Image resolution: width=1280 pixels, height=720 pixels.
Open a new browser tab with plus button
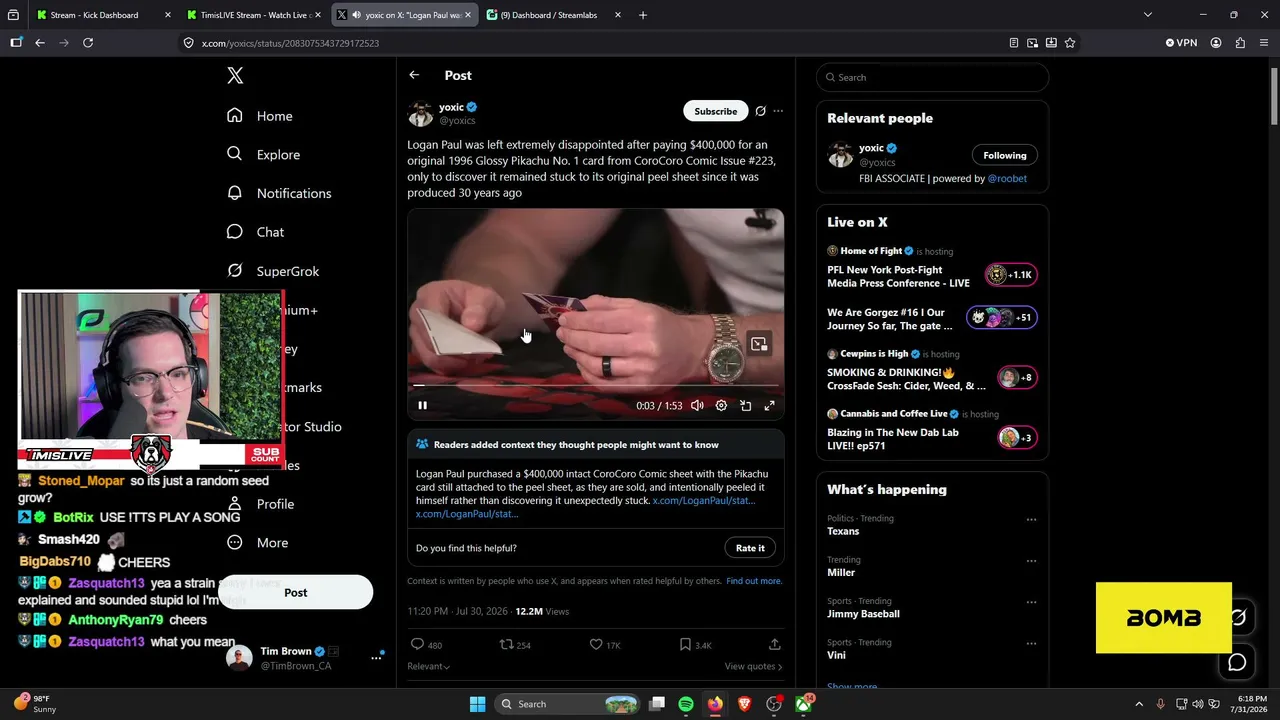pyautogui.click(x=643, y=15)
